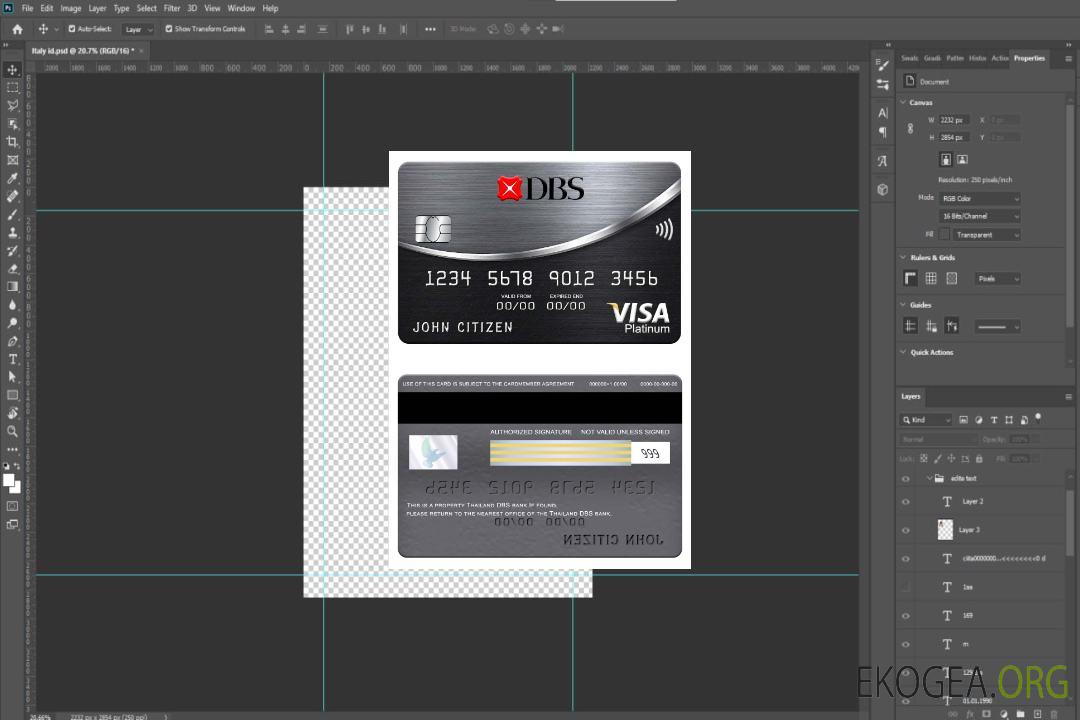Viewport: 1080px width, 720px height.
Task: Open the layer filter Kind dropdown
Action: tap(926, 420)
